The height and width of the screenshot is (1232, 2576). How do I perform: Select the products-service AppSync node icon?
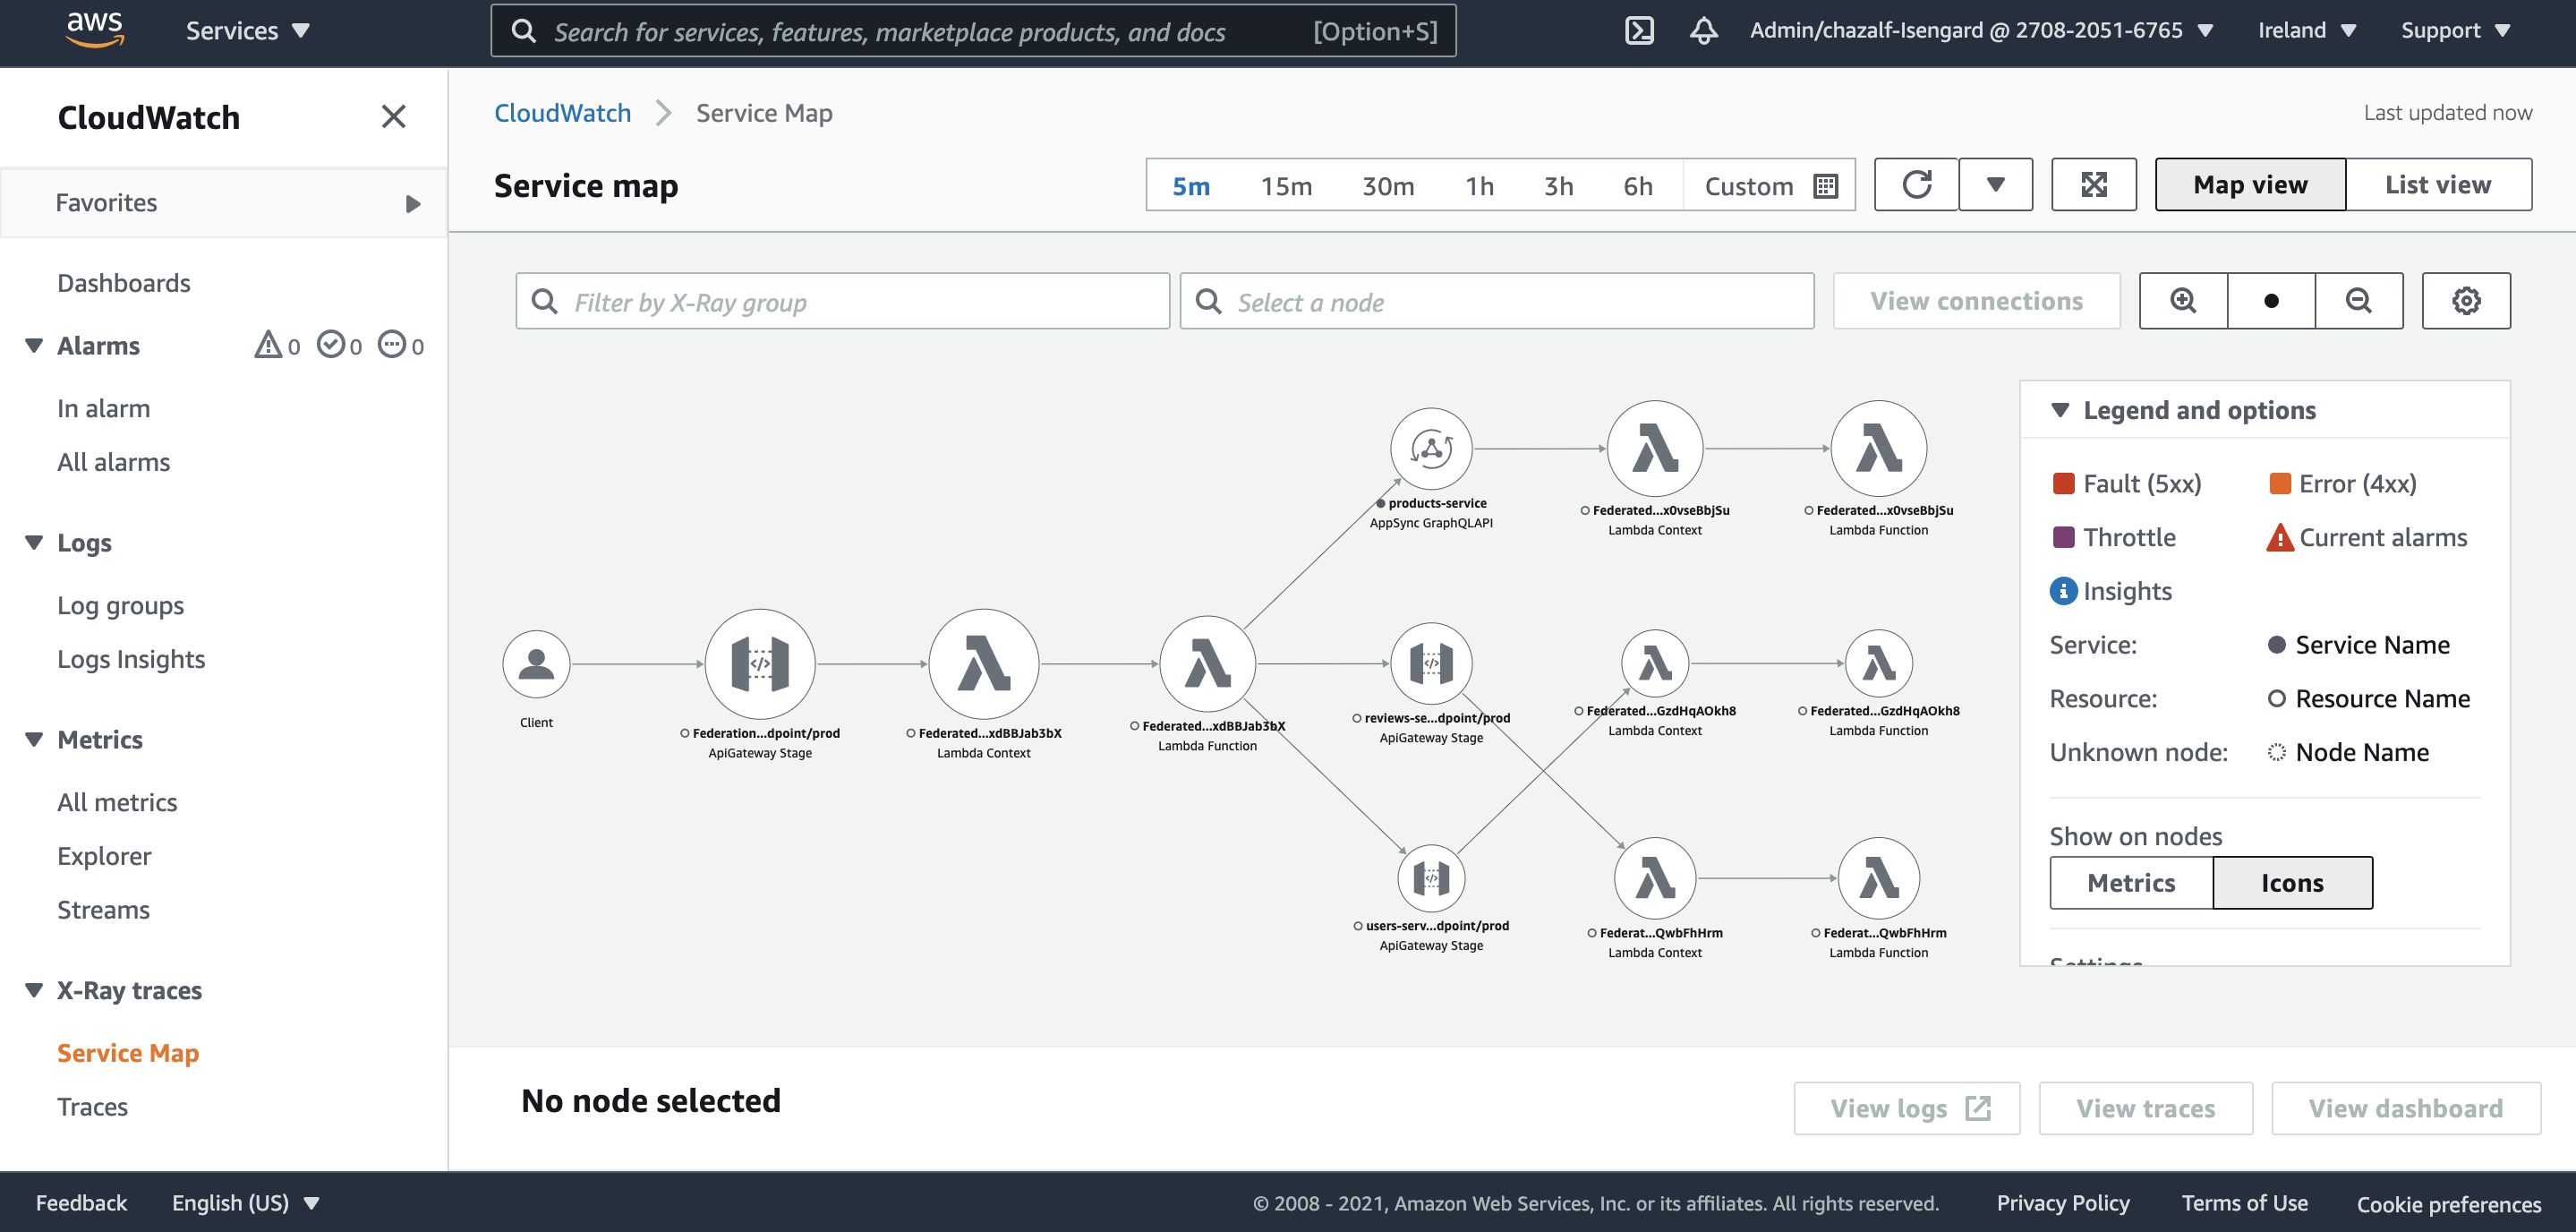[x=1431, y=449]
